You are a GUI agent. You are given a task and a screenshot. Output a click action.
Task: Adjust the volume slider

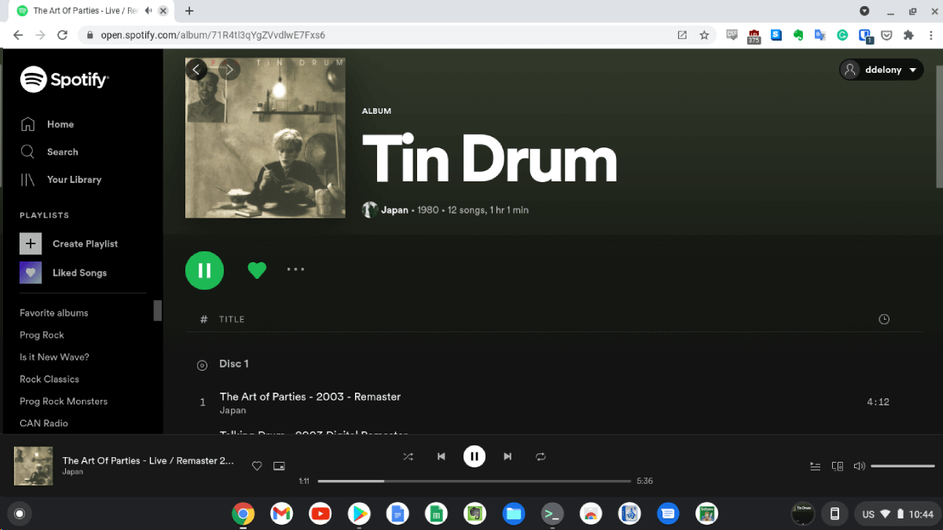coord(902,466)
